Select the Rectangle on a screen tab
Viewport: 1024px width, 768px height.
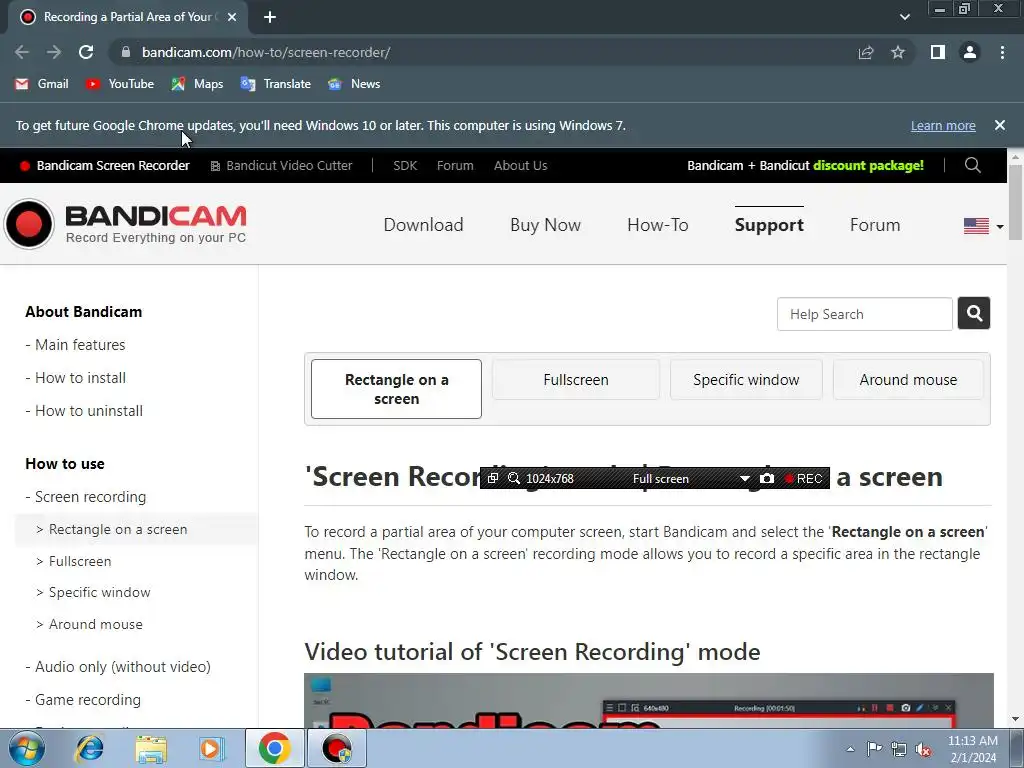pos(396,389)
